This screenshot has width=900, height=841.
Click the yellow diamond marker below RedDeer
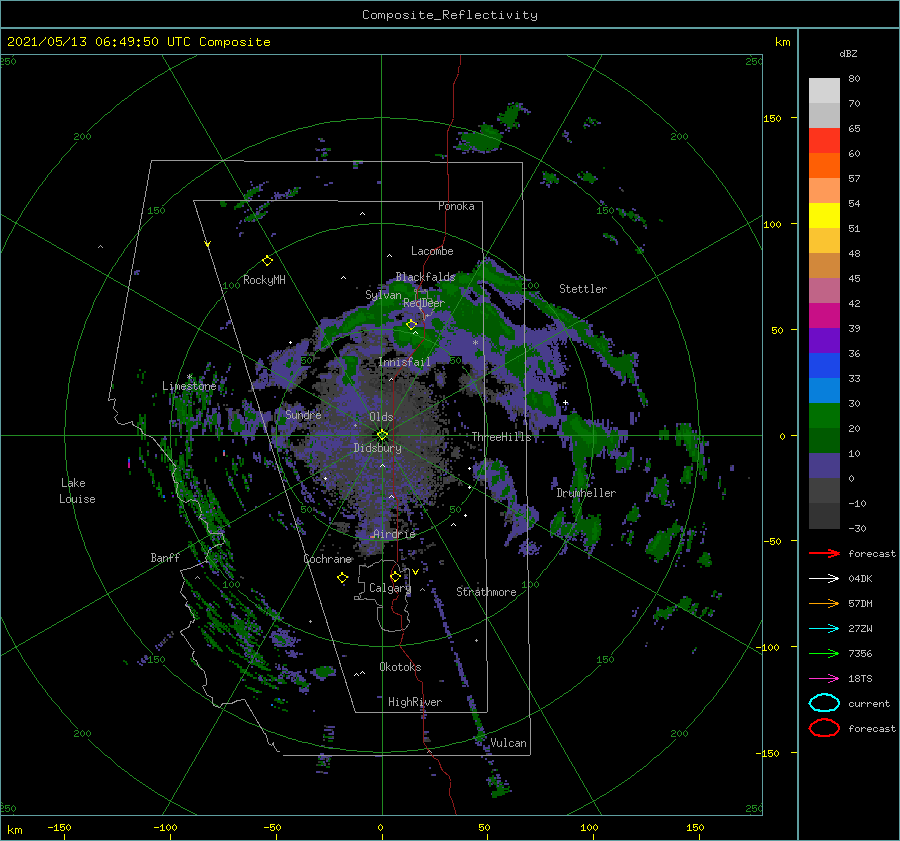(412, 325)
